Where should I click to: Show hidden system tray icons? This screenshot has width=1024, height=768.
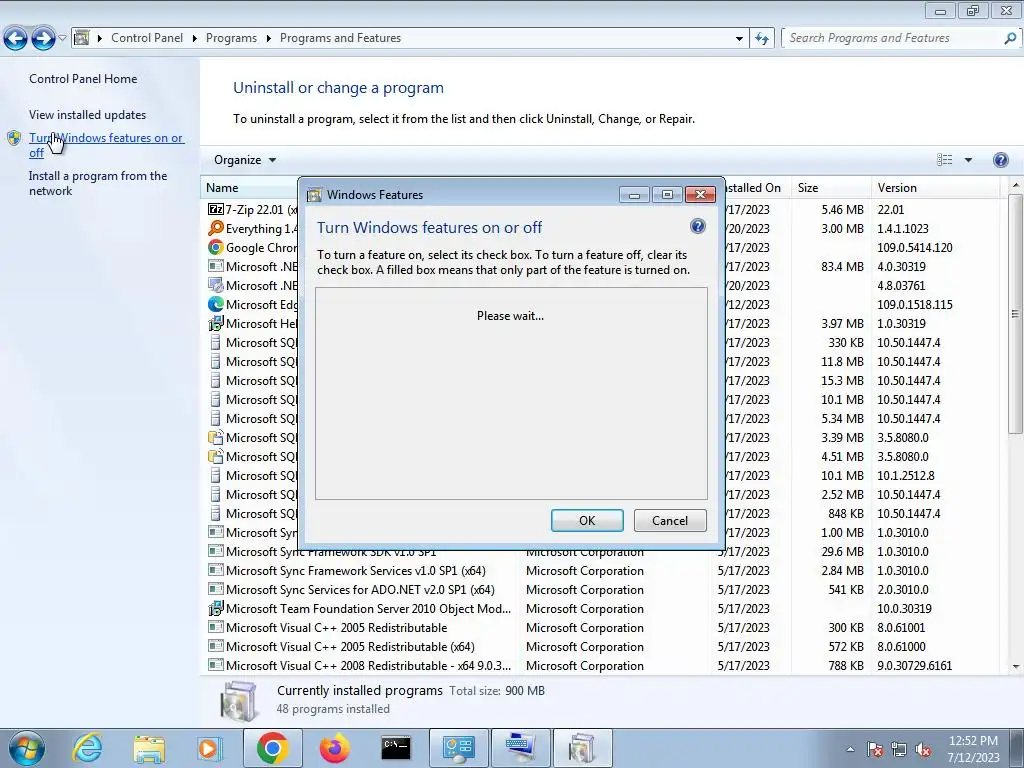(x=850, y=749)
